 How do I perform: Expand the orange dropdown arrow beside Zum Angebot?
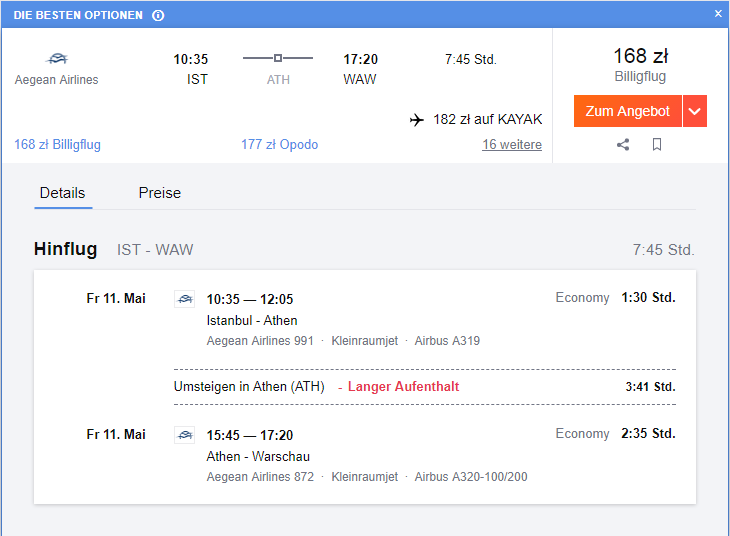[695, 111]
